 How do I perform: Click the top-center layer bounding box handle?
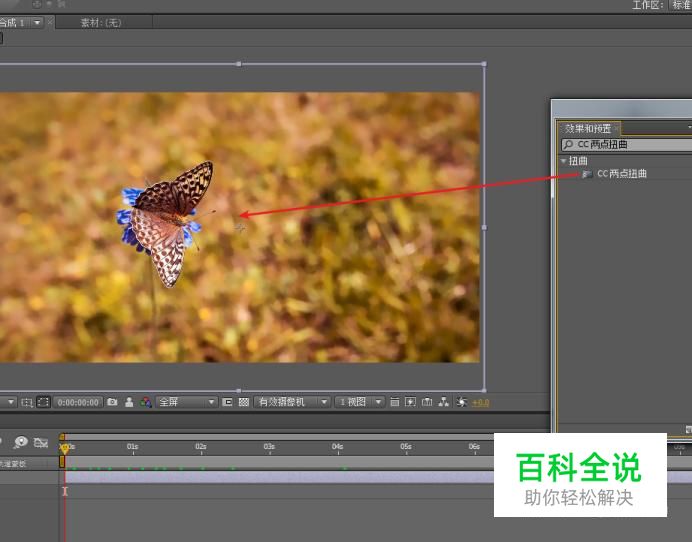point(239,64)
